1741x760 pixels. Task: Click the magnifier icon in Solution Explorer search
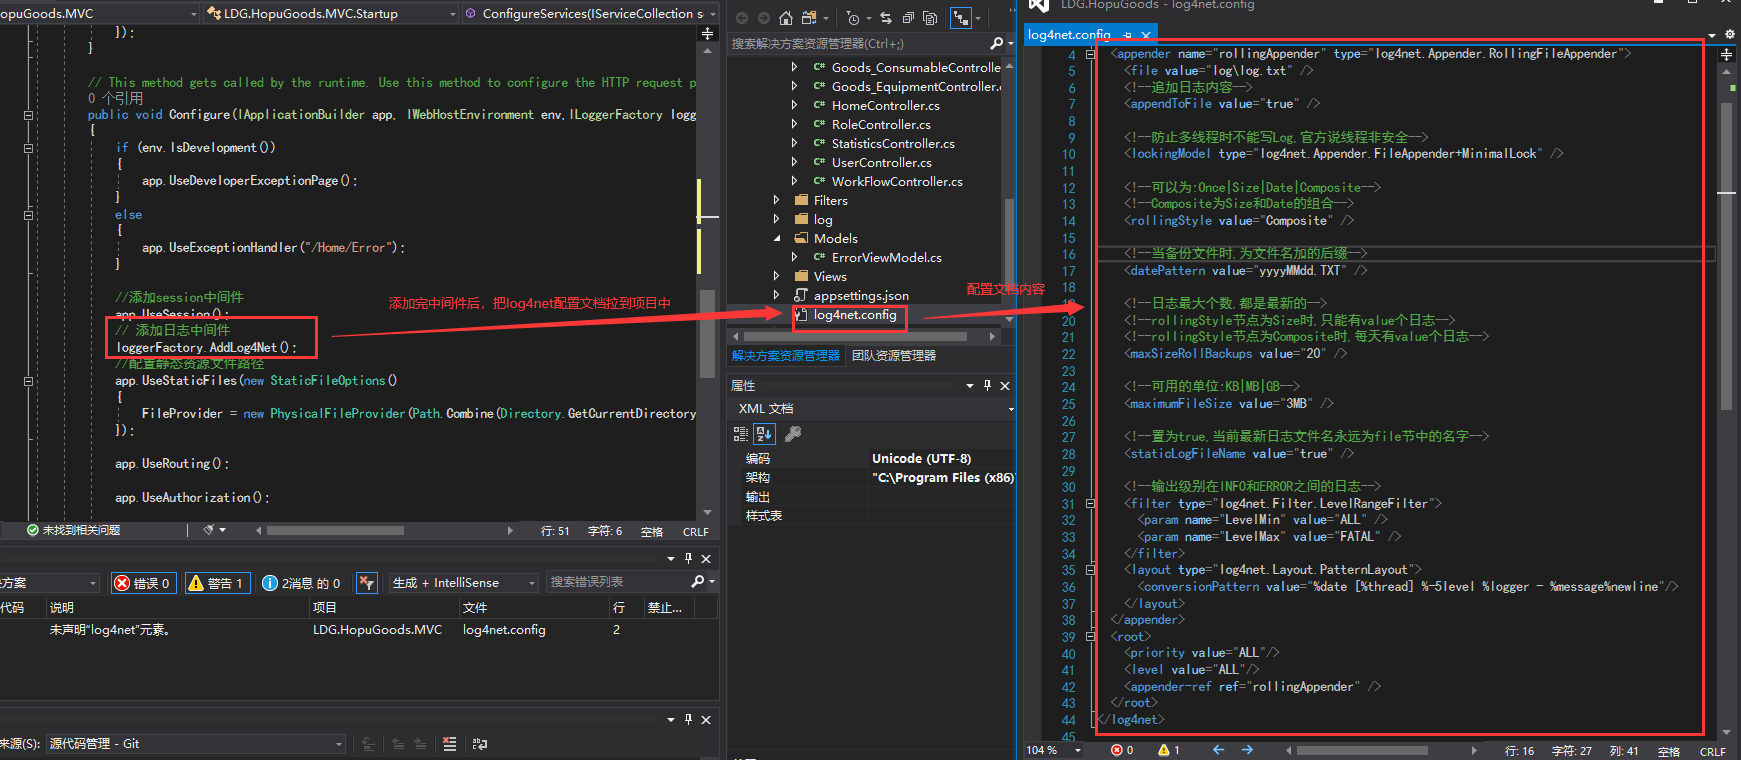996,43
